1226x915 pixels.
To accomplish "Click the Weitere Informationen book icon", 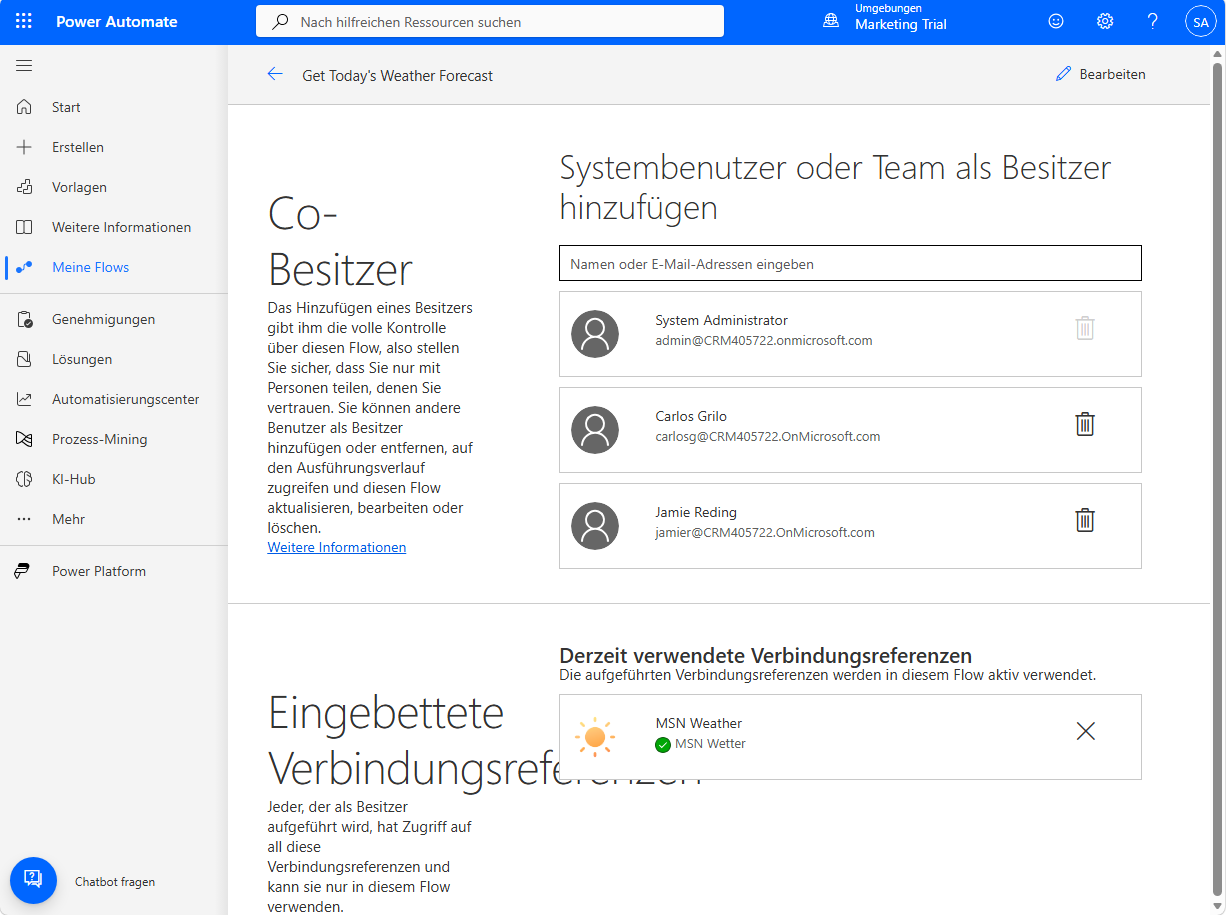I will pyautogui.click(x=24, y=227).
